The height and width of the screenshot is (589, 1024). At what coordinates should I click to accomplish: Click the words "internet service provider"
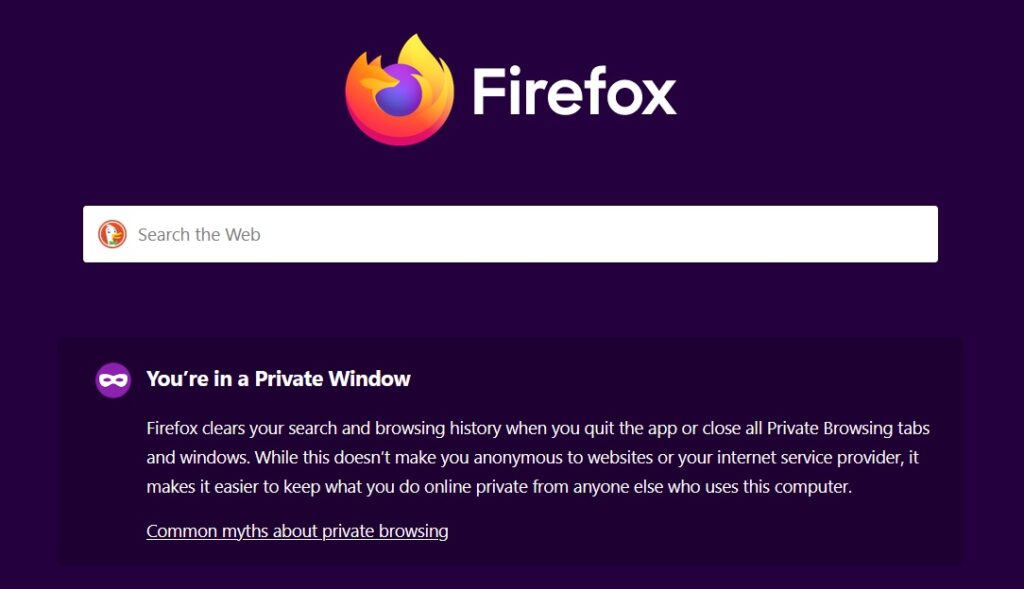tap(792, 458)
